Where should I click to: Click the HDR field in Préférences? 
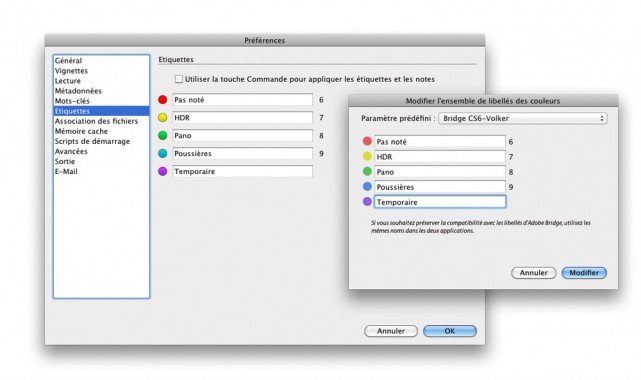[242, 118]
